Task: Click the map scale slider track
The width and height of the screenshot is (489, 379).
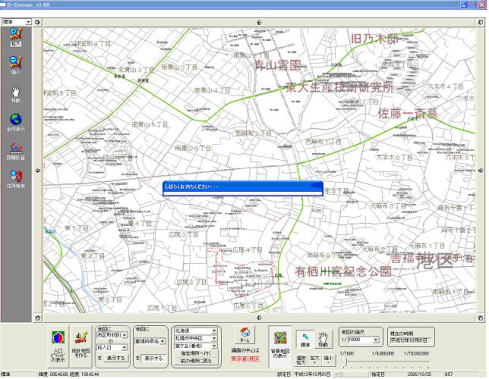Action: click(x=385, y=362)
